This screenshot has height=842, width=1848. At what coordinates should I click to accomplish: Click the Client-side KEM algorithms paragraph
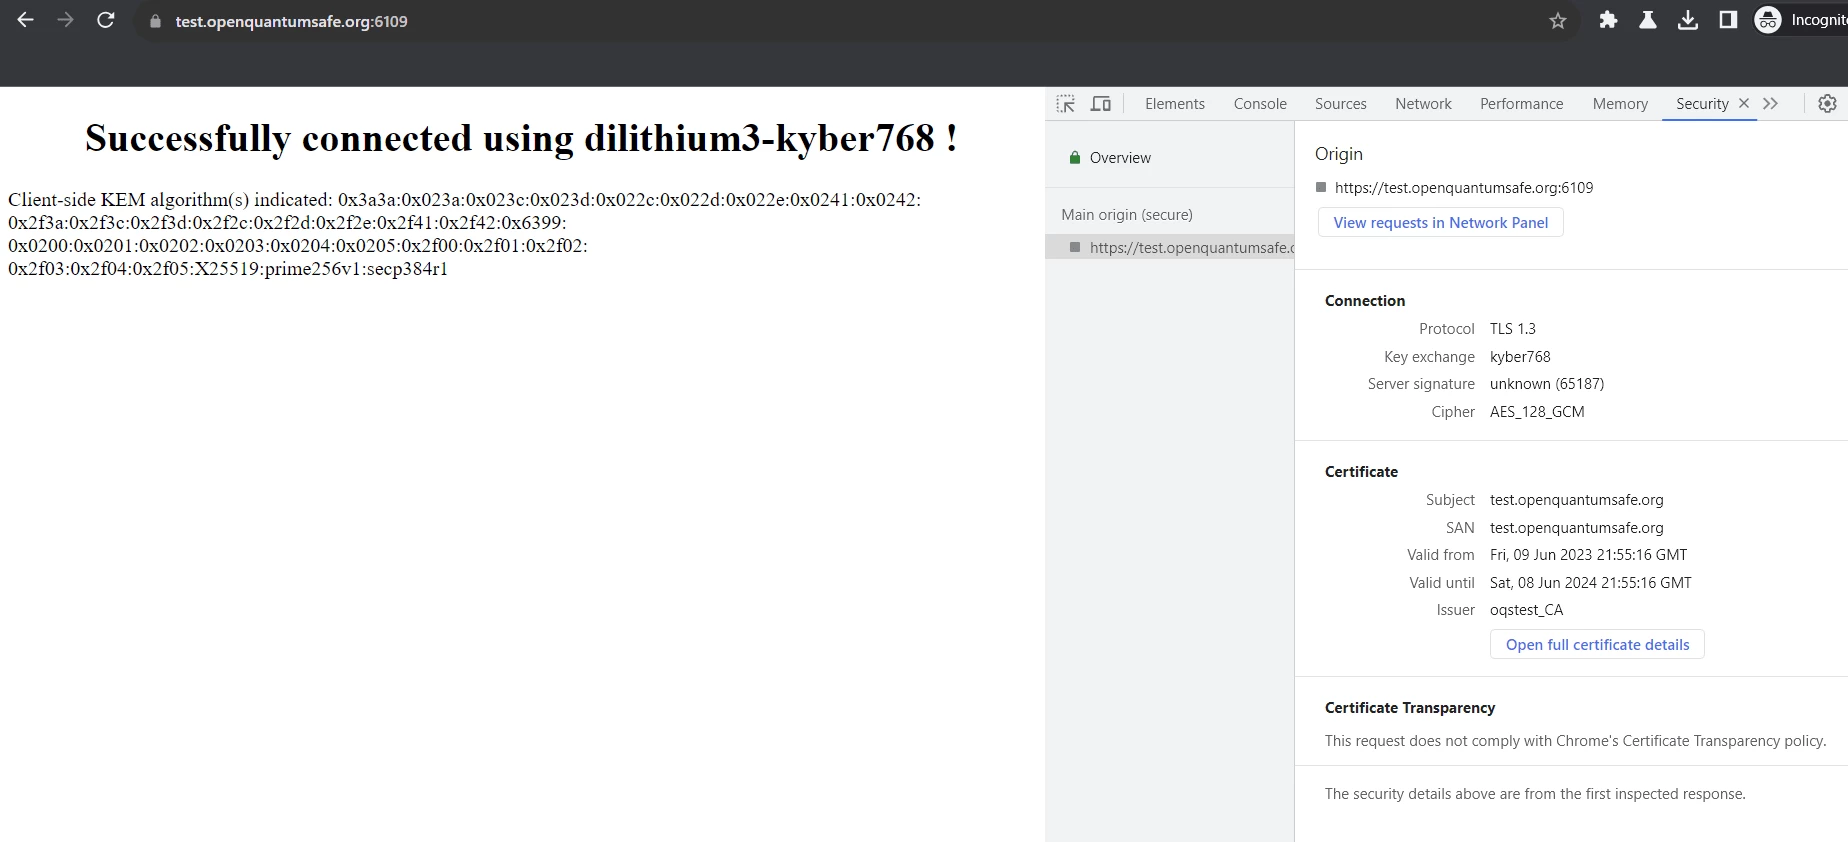[x=465, y=234]
